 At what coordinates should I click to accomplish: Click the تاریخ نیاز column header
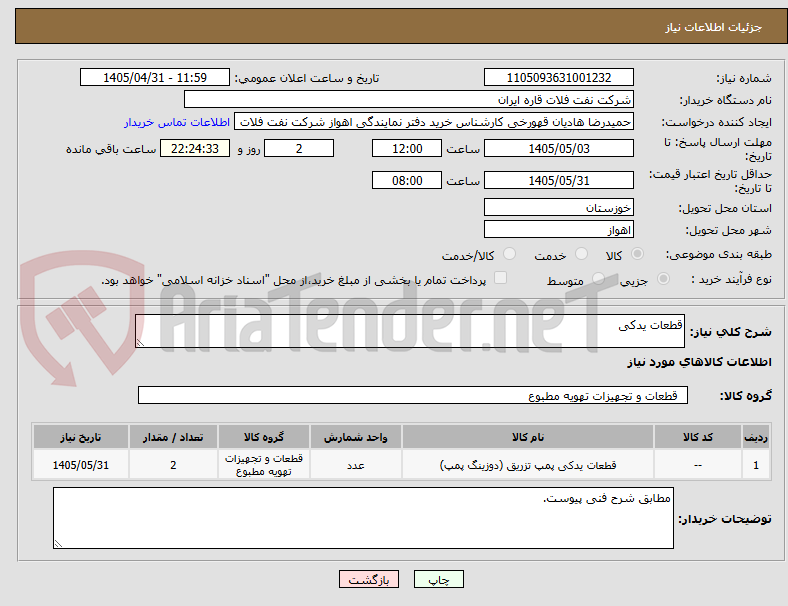pos(81,437)
